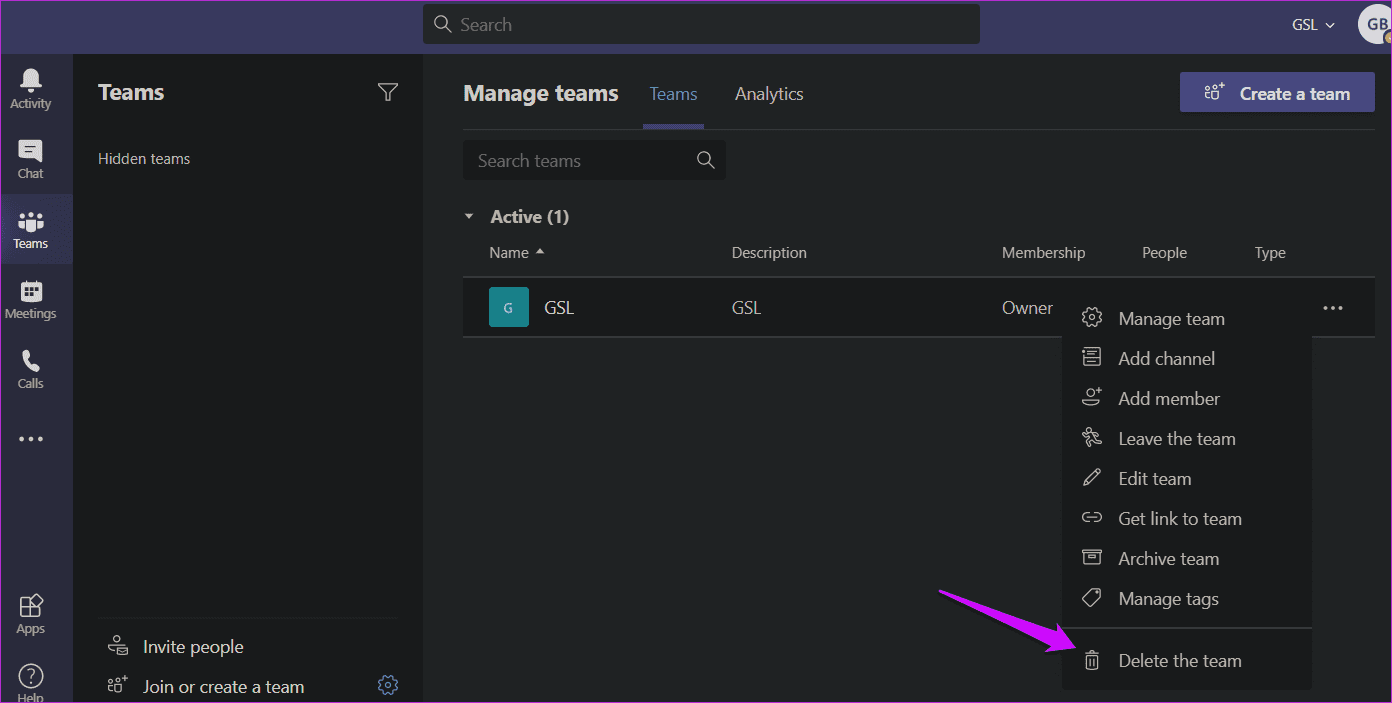Click the filter funnel icon in Teams panel
This screenshot has height=703, width=1392.
[388, 92]
